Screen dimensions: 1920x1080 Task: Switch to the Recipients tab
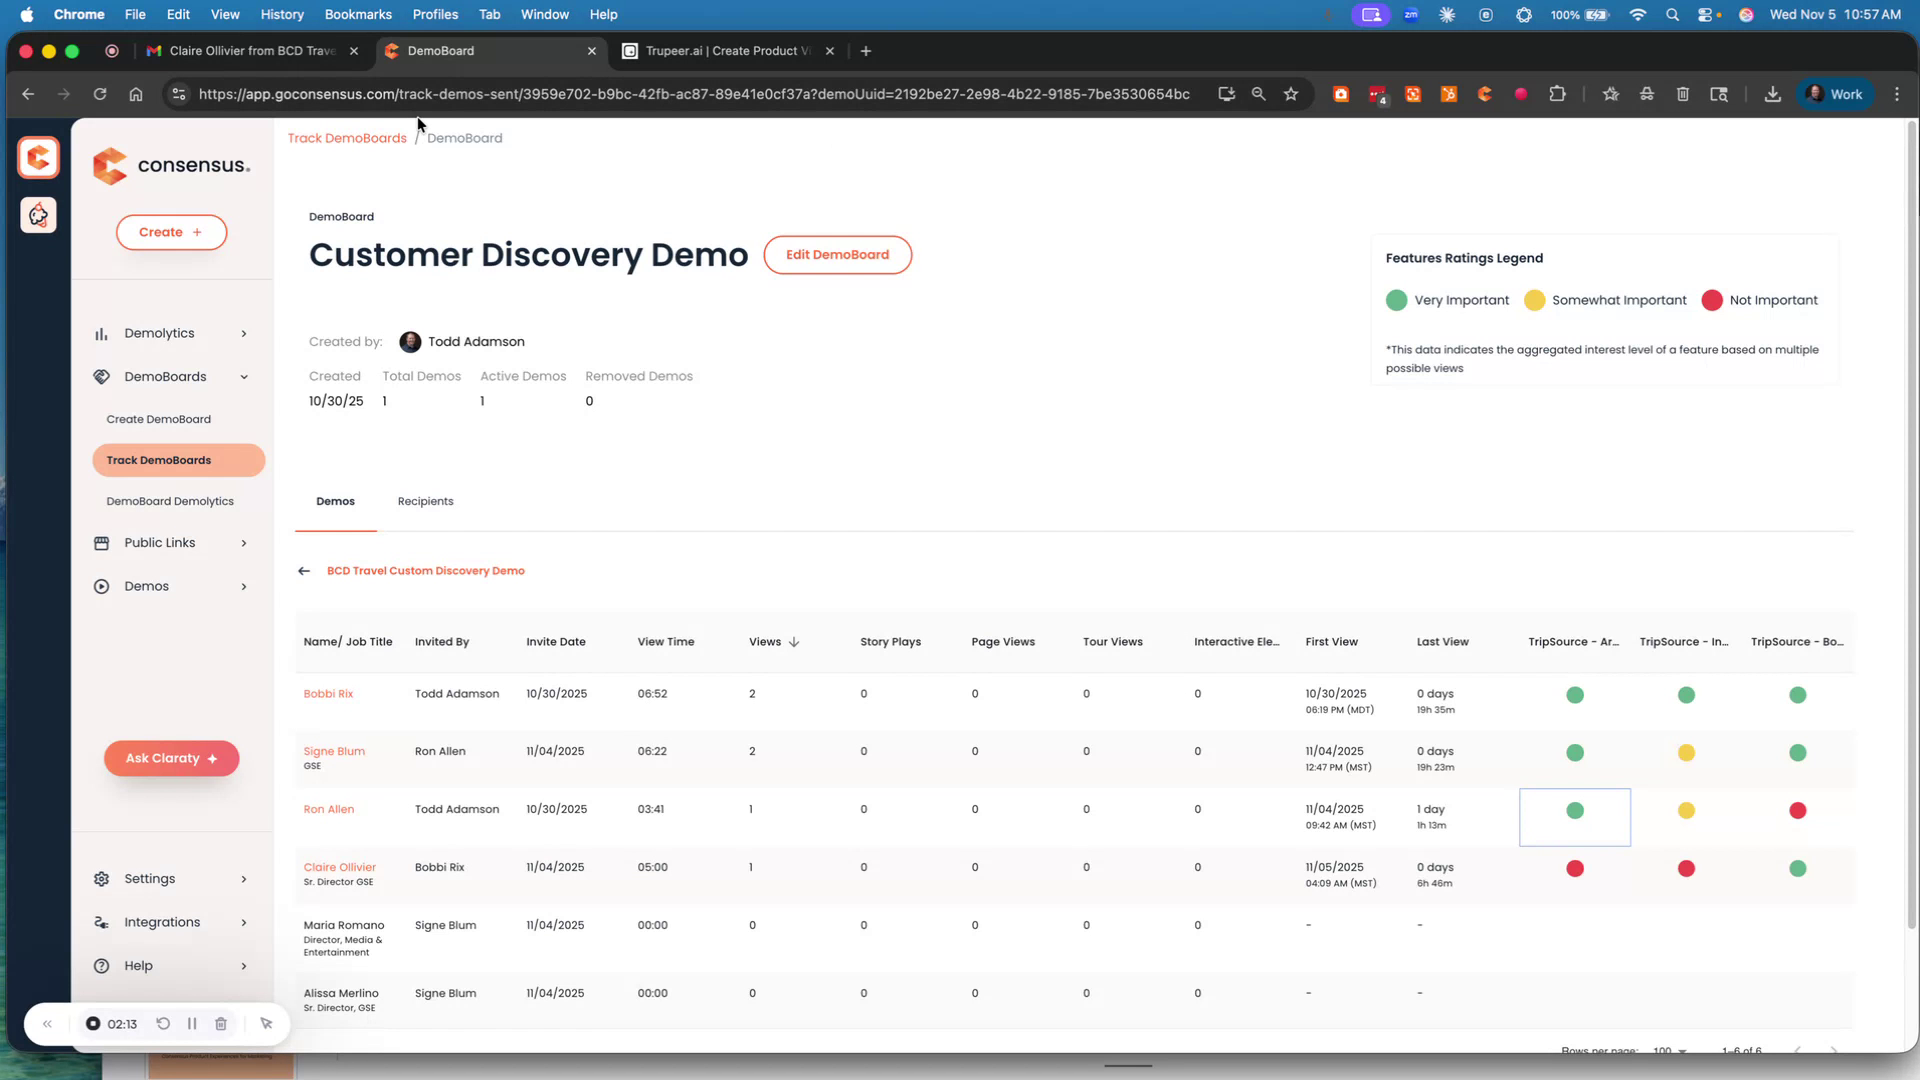tap(425, 502)
